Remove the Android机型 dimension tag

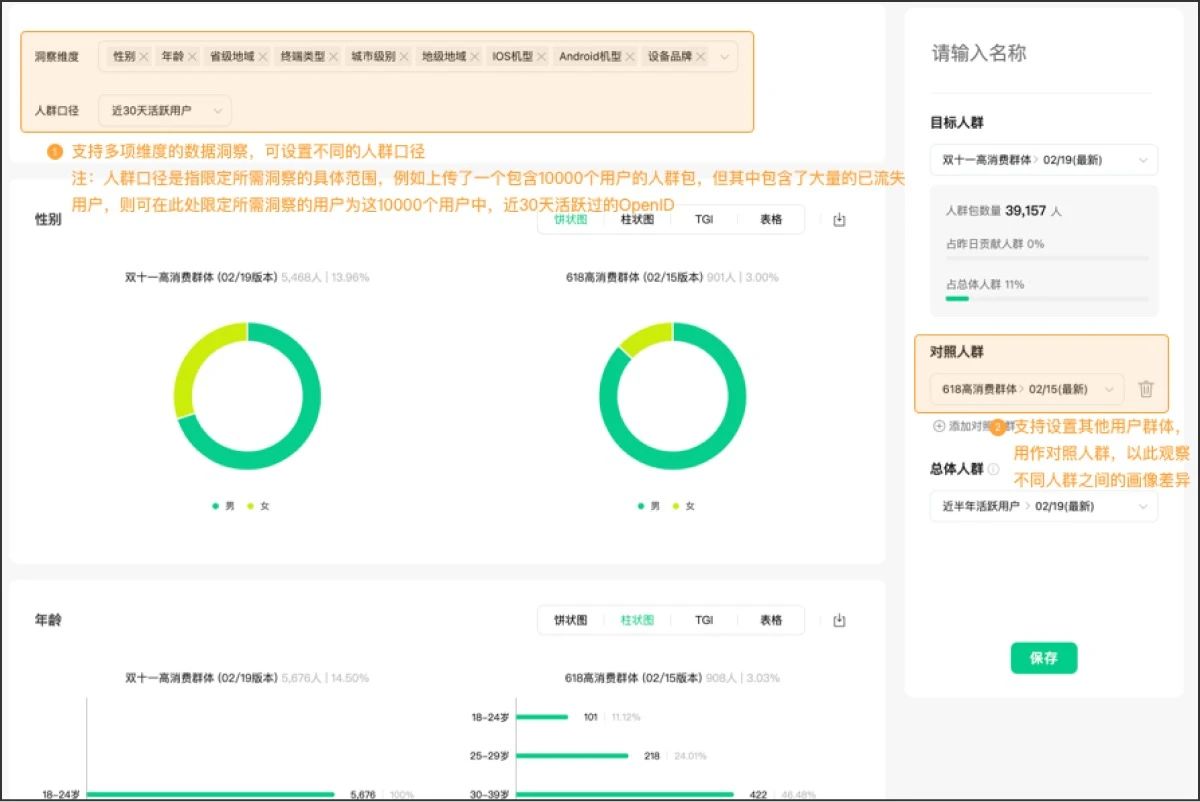pos(629,57)
